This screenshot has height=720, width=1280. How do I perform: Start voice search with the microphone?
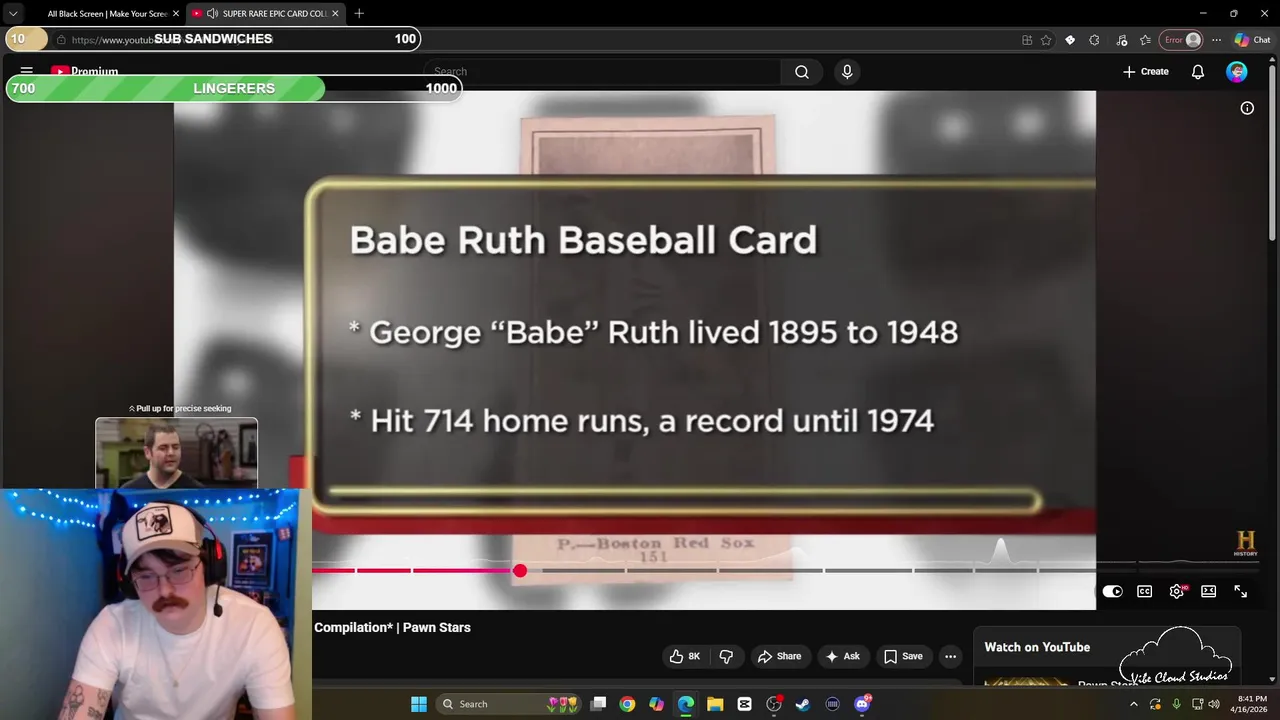click(847, 72)
